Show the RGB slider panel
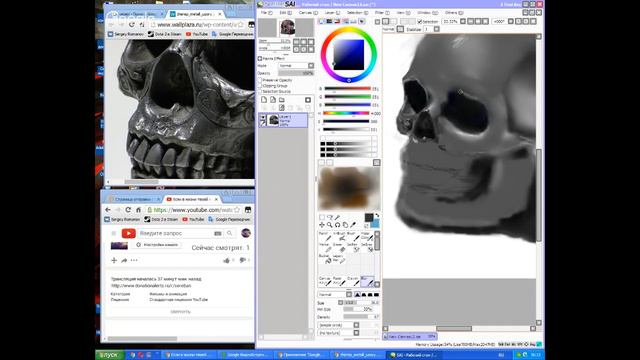The image size is (640, 360). tap(329, 21)
